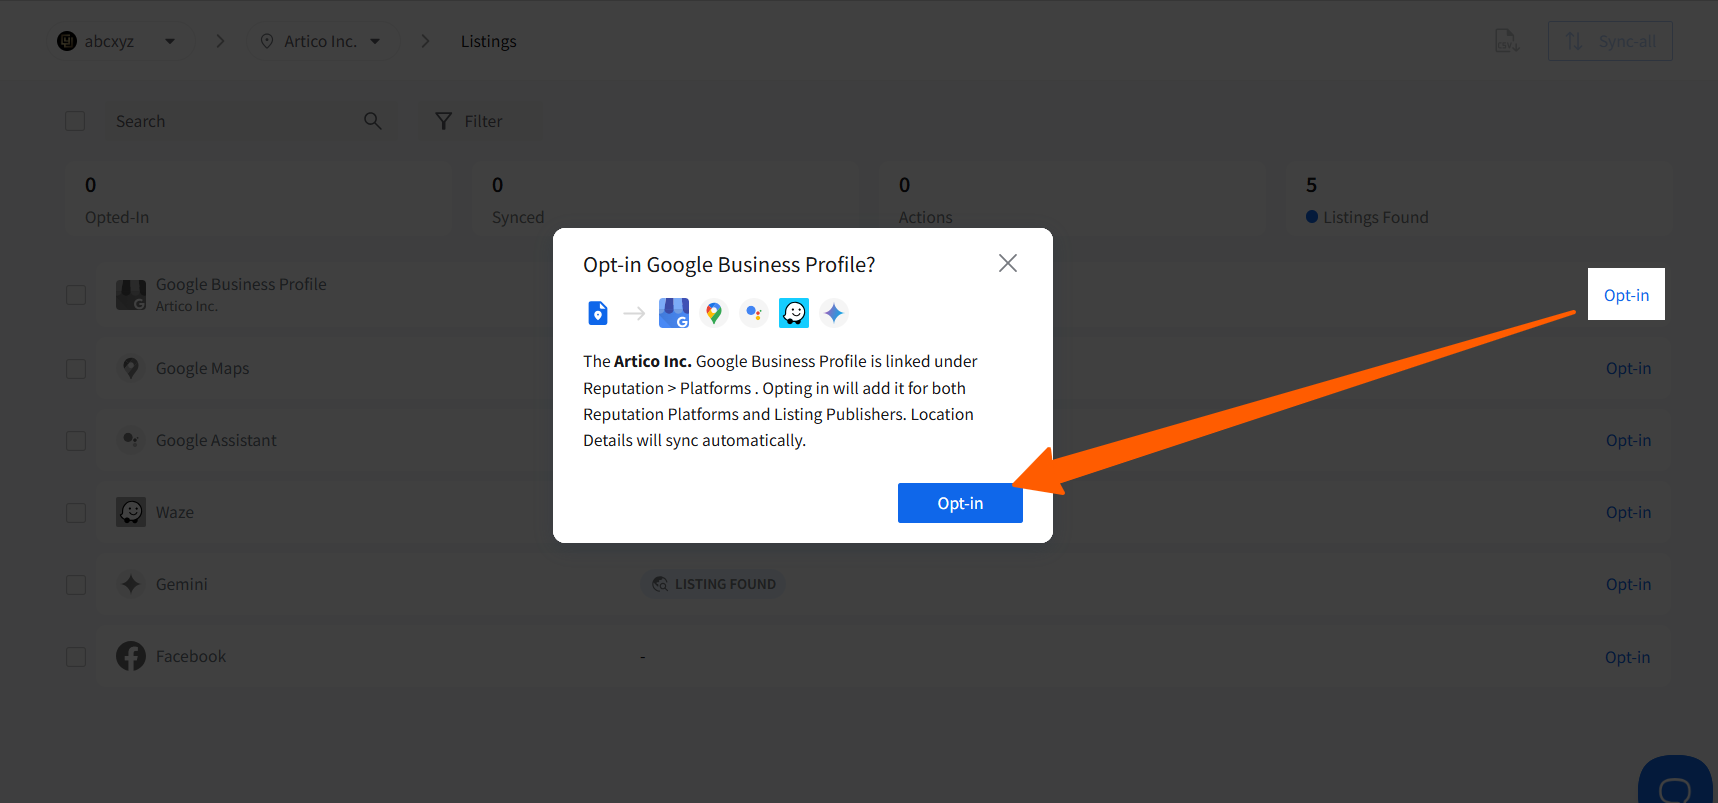Screen dimensions: 1718x803
Task: Click the LISTING FOUND badge on Gemini row
Action: pos(714,584)
